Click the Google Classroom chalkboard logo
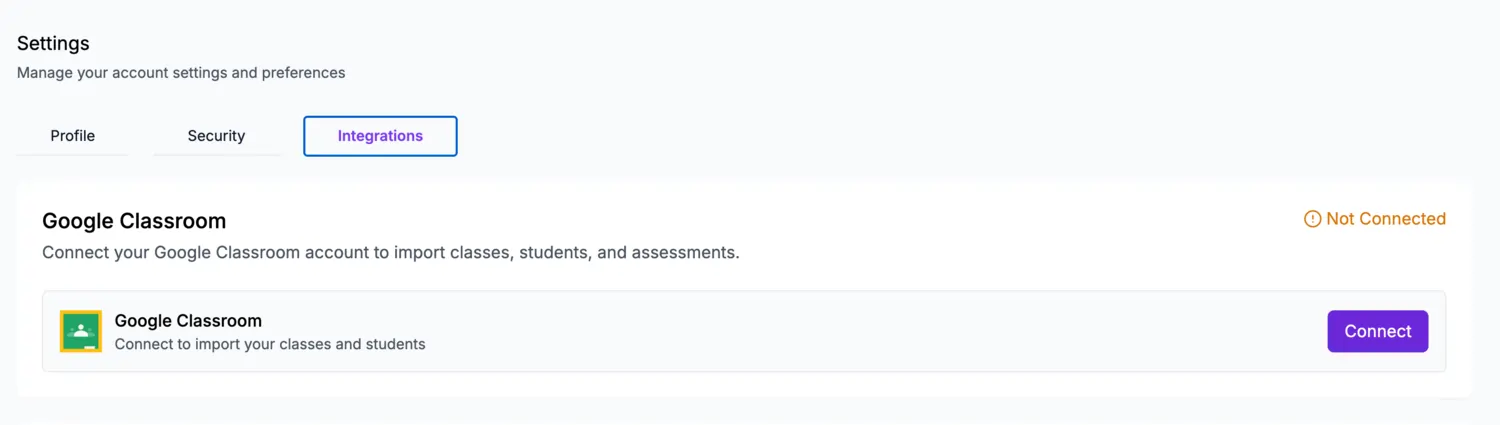Viewport: 1500px width, 425px height. (81, 331)
